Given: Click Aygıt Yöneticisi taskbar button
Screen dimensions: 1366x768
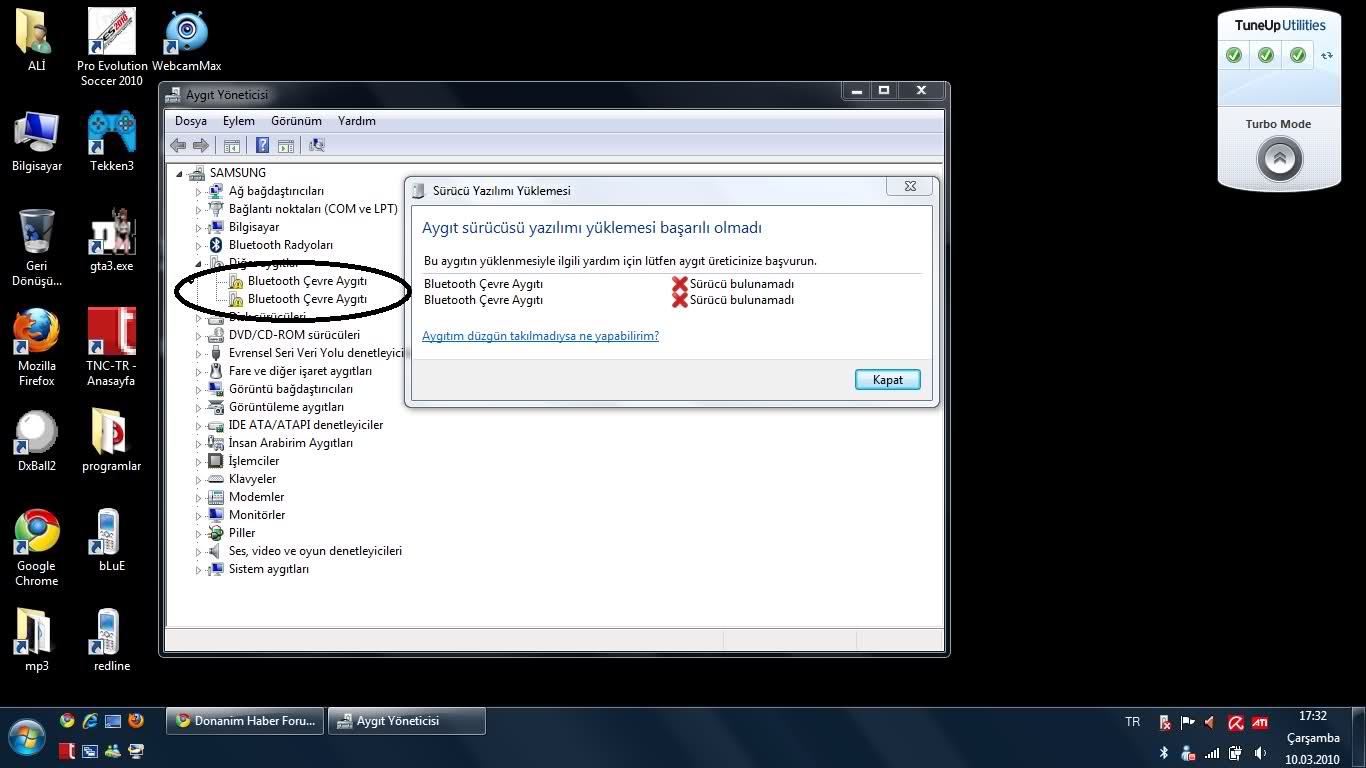Looking at the screenshot, I should point(407,721).
